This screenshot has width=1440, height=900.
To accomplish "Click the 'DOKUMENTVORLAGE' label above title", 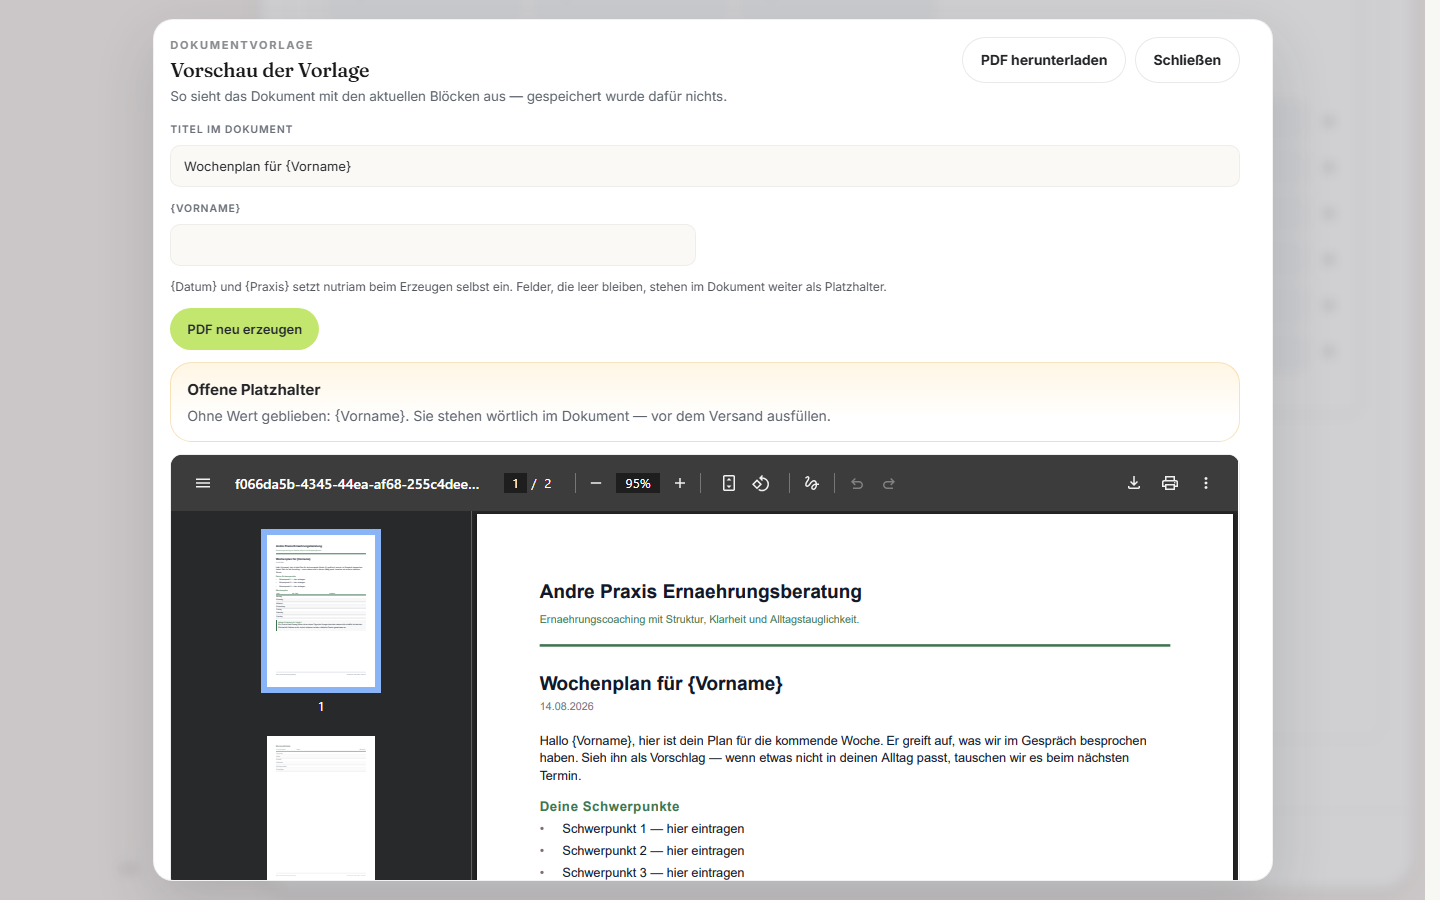I will pyautogui.click(x=242, y=45).
